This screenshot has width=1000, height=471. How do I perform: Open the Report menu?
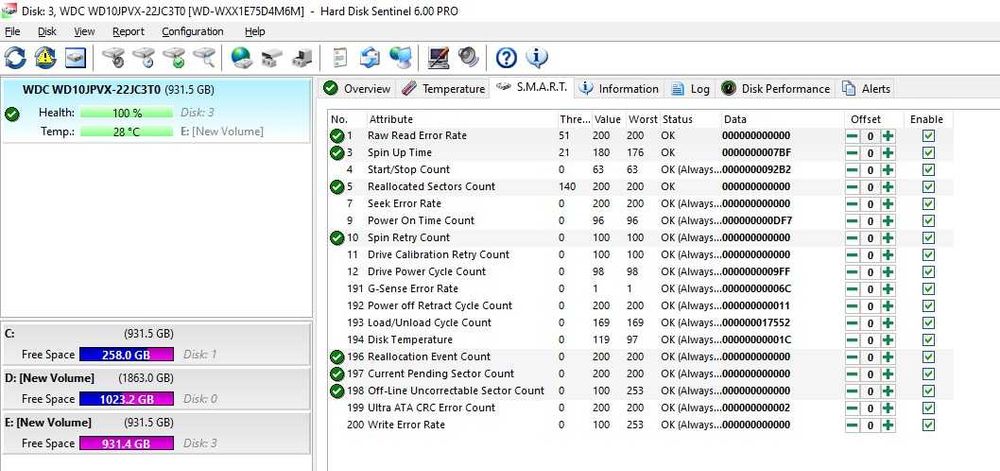(128, 31)
